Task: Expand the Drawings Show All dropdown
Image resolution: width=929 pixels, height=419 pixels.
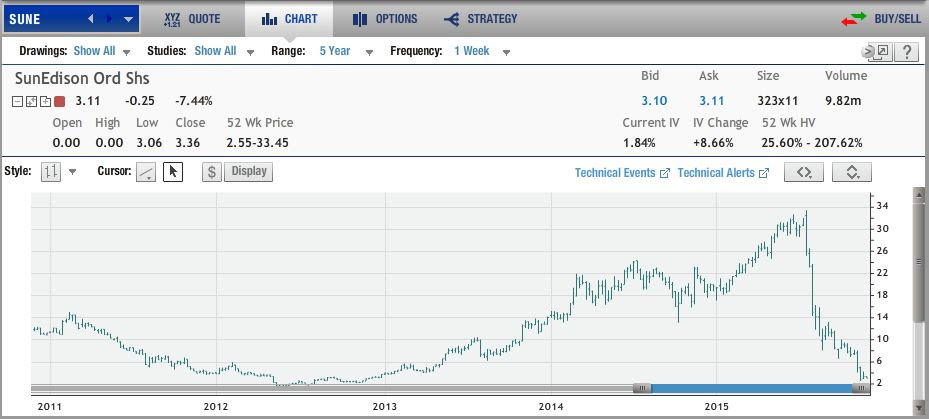Action: [x=126, y=52]
